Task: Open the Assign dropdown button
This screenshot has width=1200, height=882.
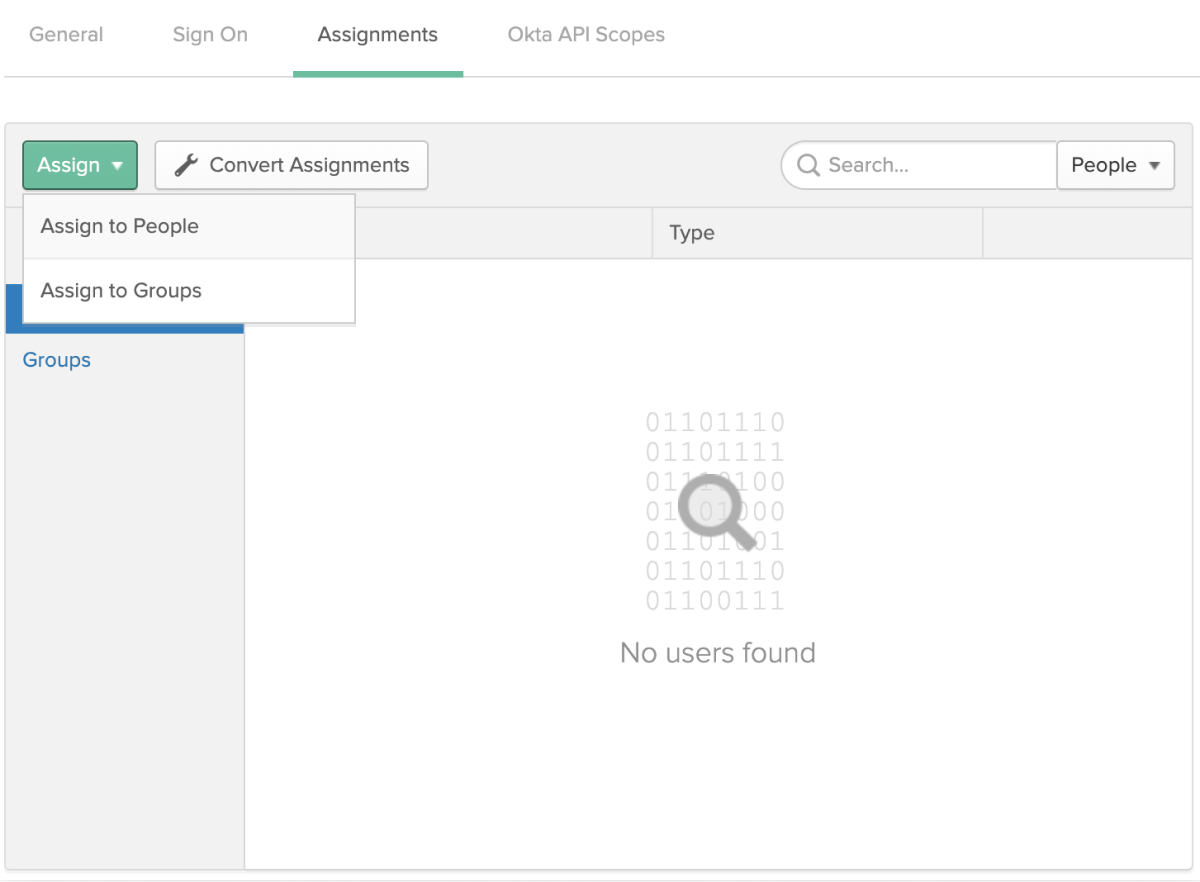Action: [x=80, y=165]
